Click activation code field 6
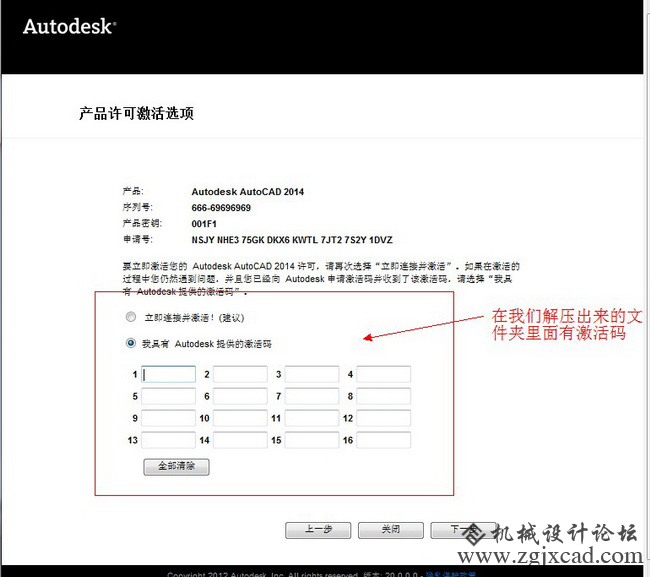The height and width of the screenshot is (577, 650). click(x=240, y=396)
